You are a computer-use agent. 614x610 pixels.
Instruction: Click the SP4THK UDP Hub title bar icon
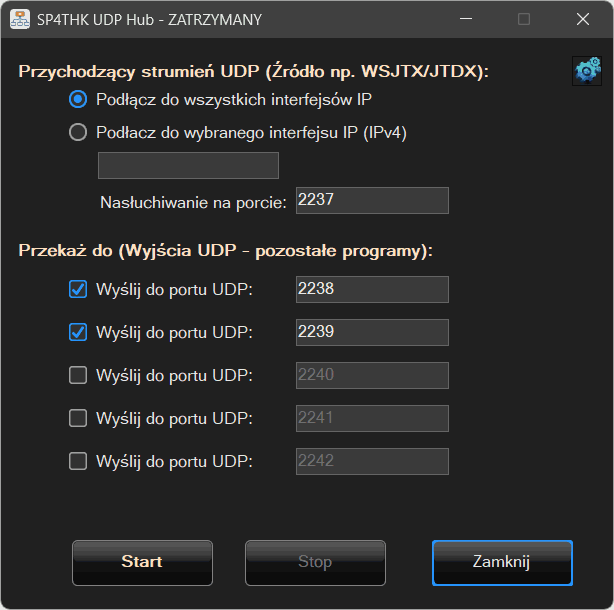(x=19, y=19)
